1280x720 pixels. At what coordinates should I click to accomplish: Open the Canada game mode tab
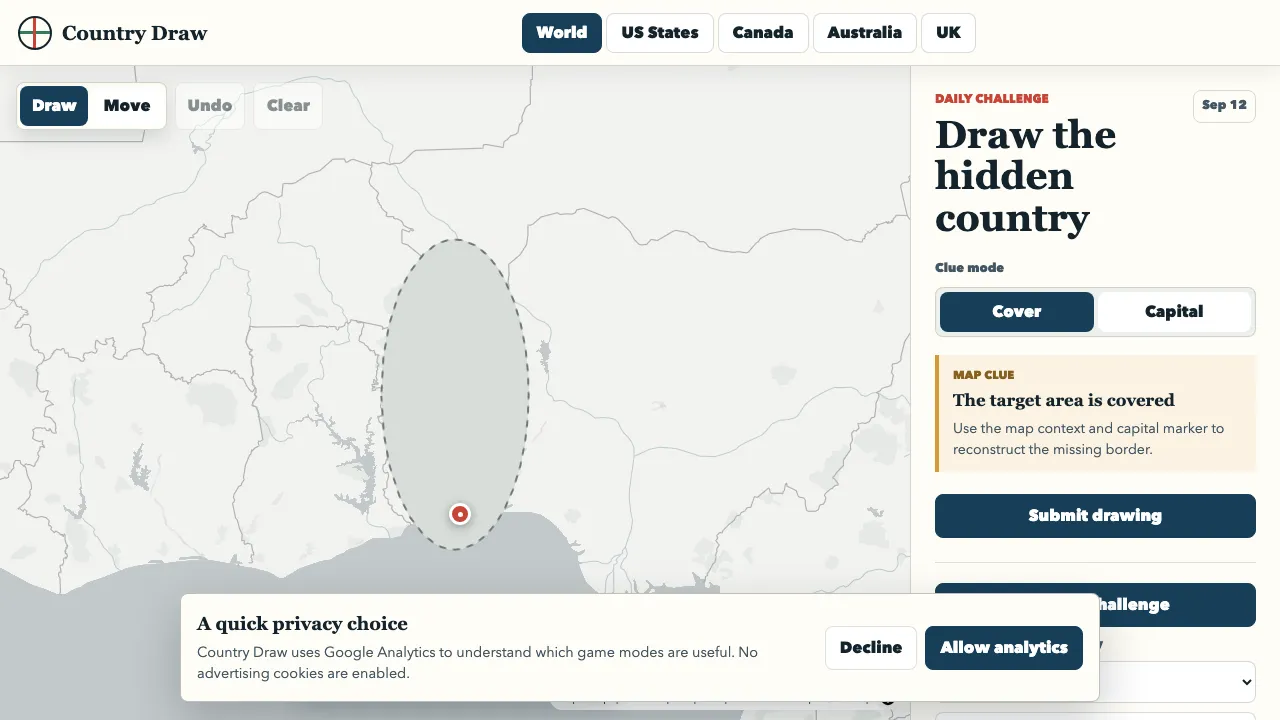[x=763, y=32]
